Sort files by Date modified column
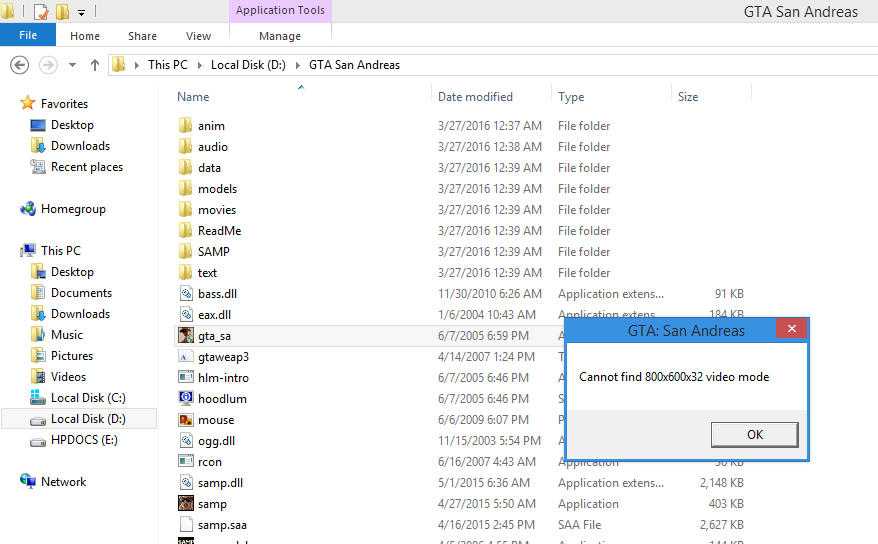Viewport: 878px width, 544px height. tap(475, 97)
